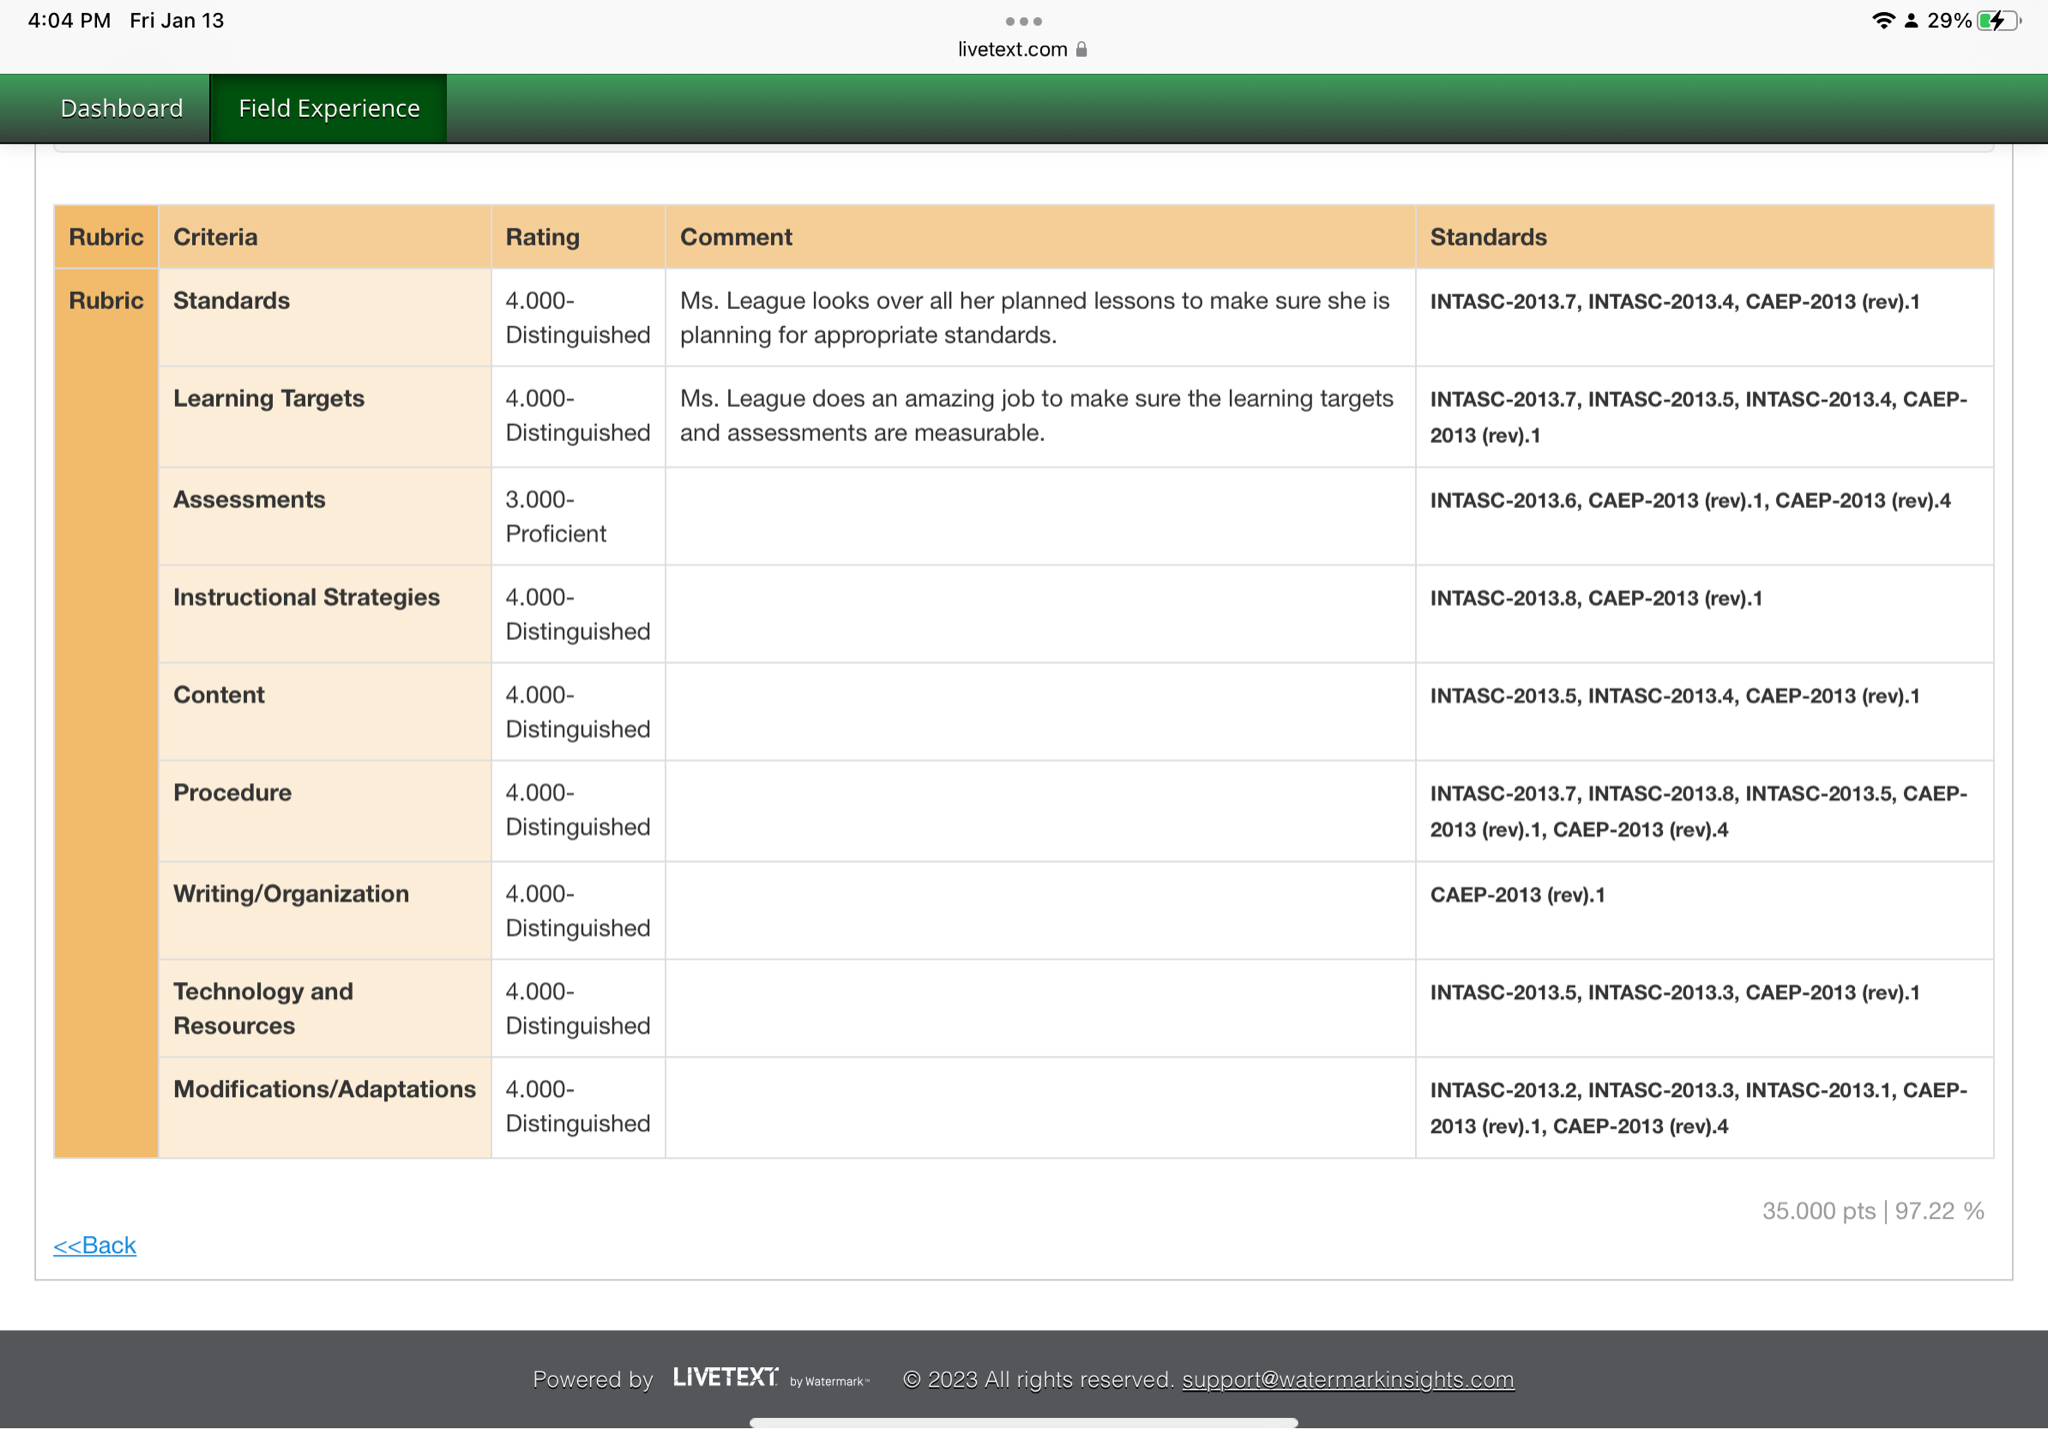Screen dimensions: 2048x1430
Task: Tap the LiveText logo in footer
Action: (x=726, y=1378)
